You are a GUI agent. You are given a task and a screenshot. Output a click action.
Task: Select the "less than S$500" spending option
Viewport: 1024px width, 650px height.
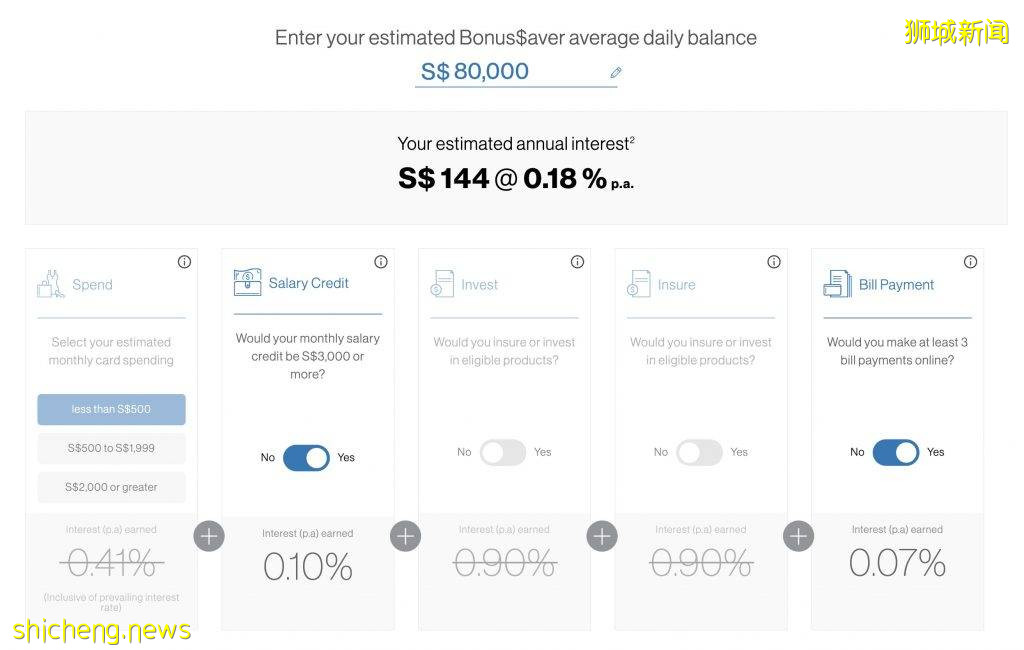(x=111, y=409)
